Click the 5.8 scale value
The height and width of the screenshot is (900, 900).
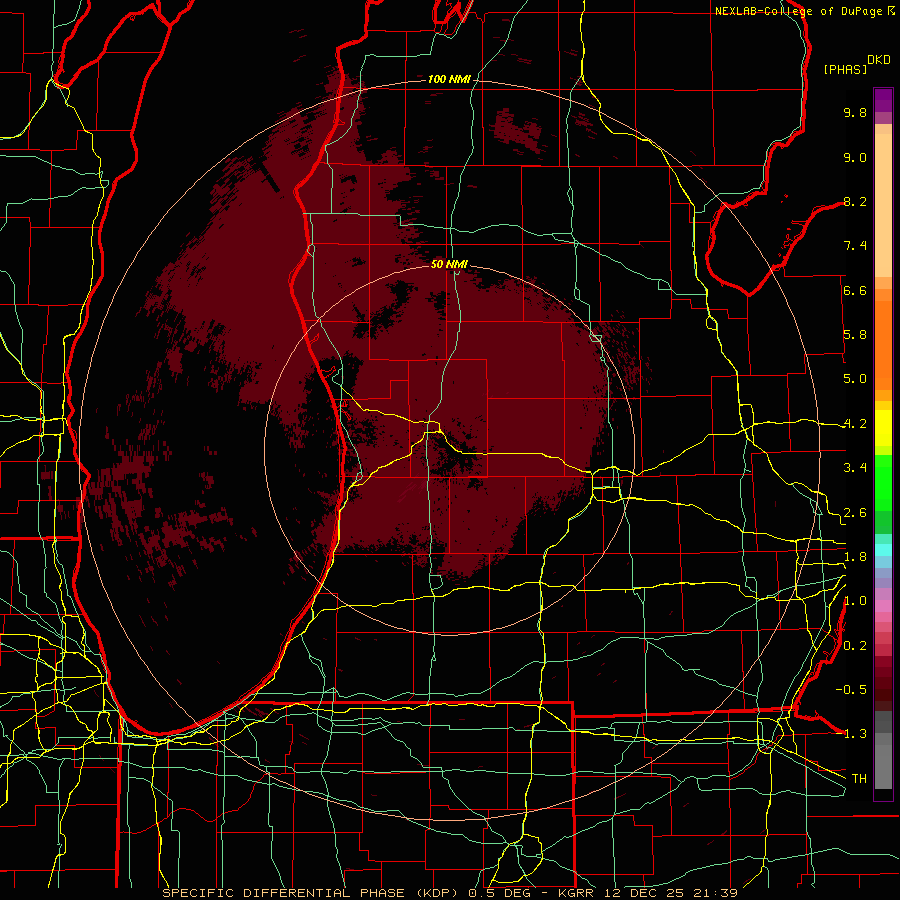click(855, 335)
